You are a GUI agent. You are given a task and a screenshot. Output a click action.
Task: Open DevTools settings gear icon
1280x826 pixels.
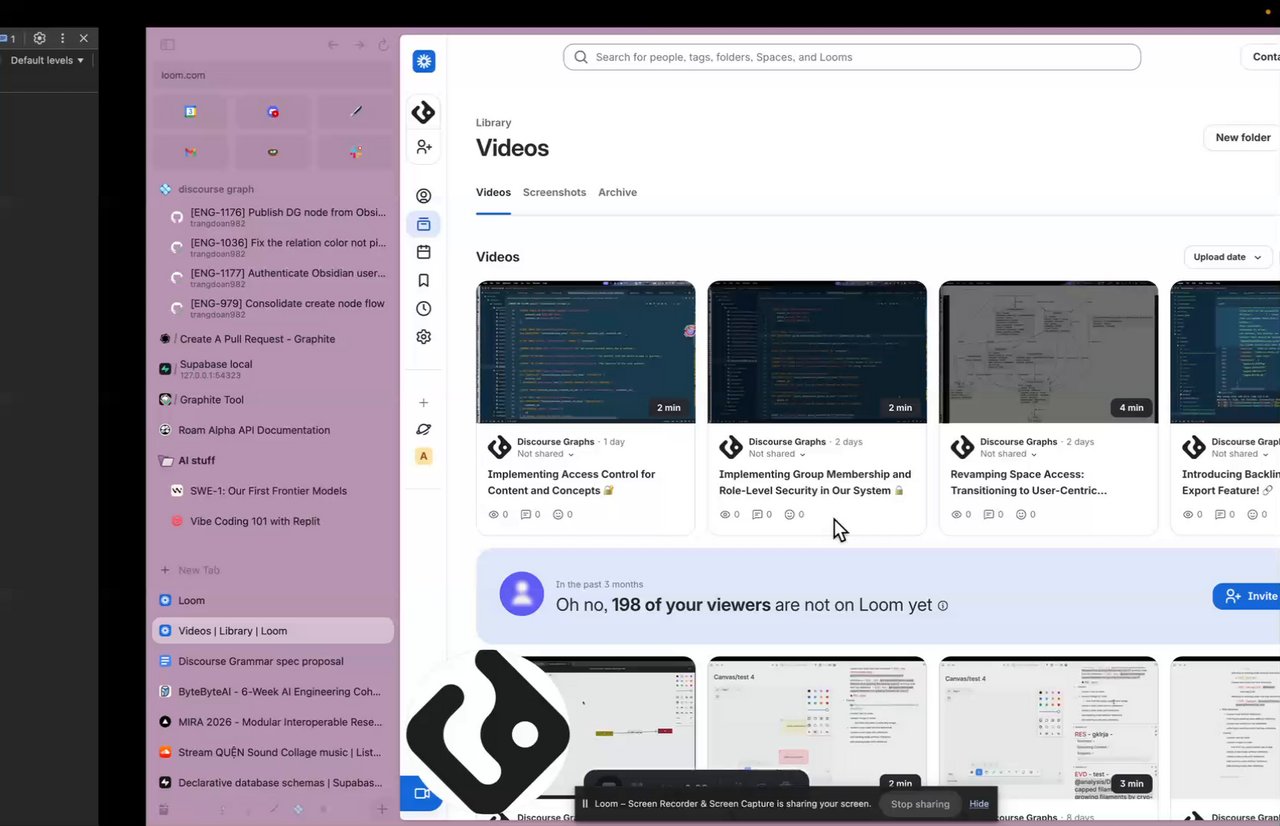[x=39, y=38]
